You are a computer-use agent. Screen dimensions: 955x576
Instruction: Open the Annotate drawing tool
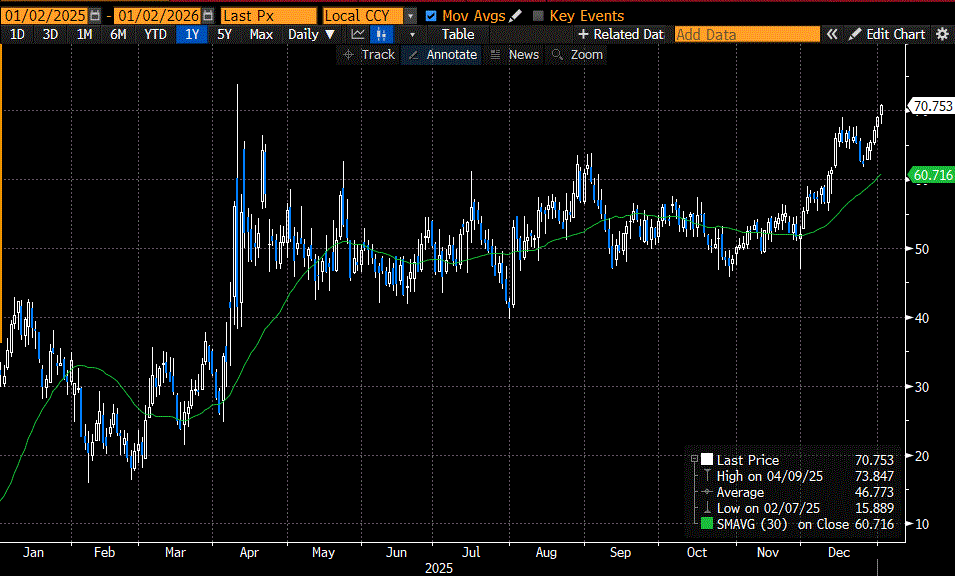pos(441,55)
